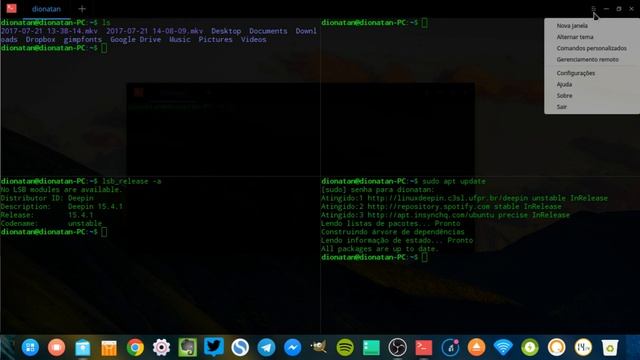This screenshot has height=360, width=640.
Task: Open the gear settings icon in the dock
Action: (x=161, y=348)
